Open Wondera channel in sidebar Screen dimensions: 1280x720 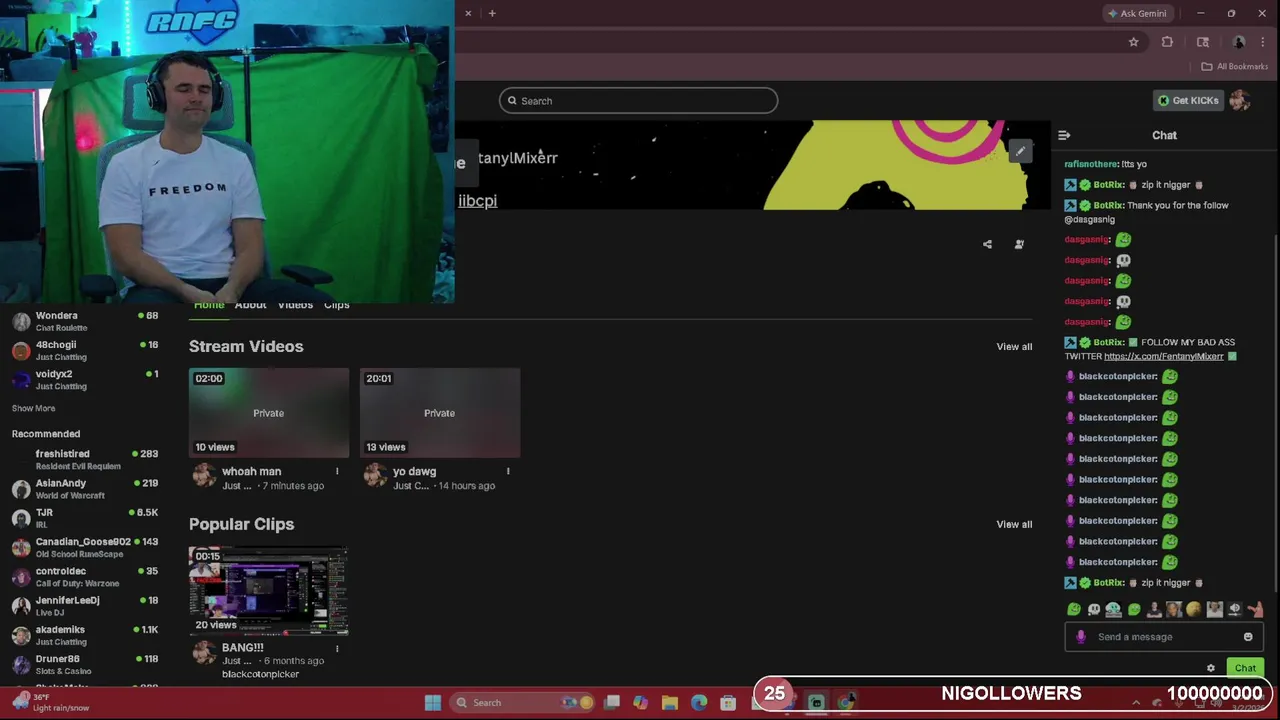tap(85, 321)
